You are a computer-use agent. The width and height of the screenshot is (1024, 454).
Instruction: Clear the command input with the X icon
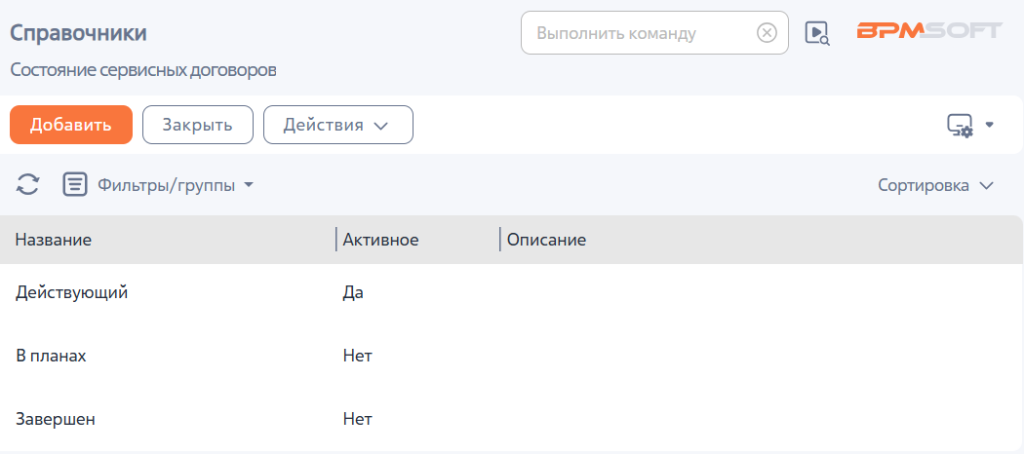coord(767,33)
